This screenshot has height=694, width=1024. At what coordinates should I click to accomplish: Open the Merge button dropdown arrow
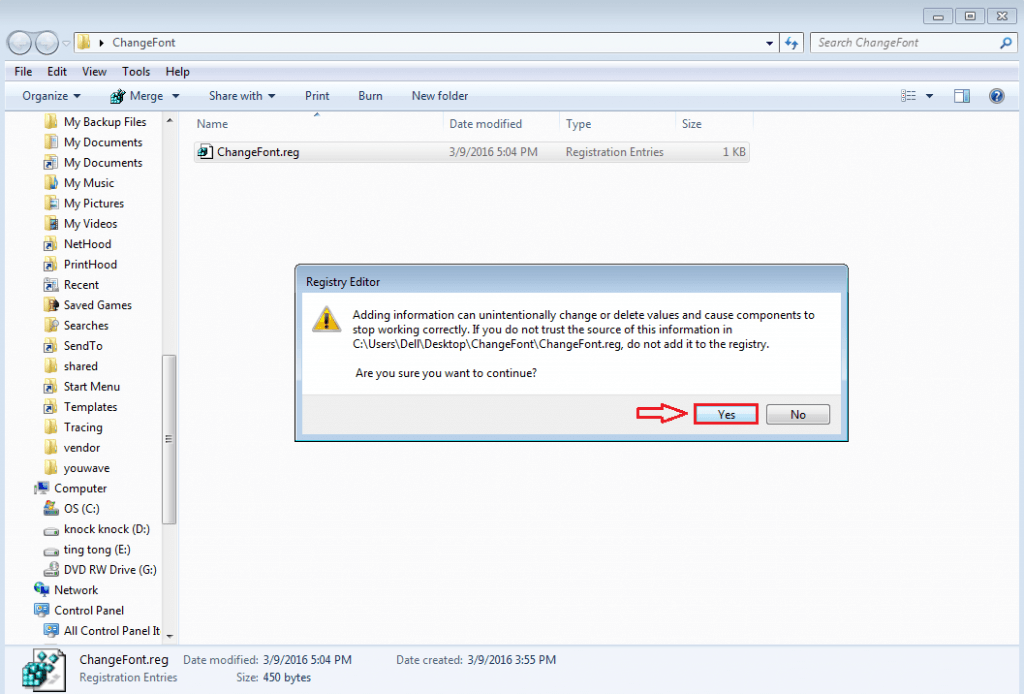click(176, 96)
